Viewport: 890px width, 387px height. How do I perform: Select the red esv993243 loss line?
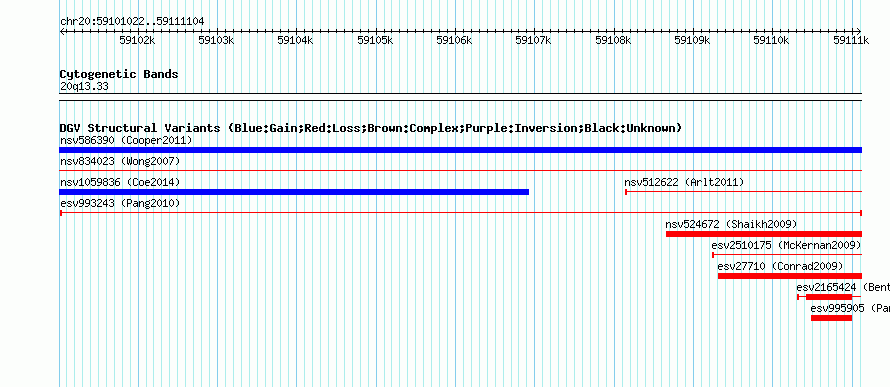[461, 213]
